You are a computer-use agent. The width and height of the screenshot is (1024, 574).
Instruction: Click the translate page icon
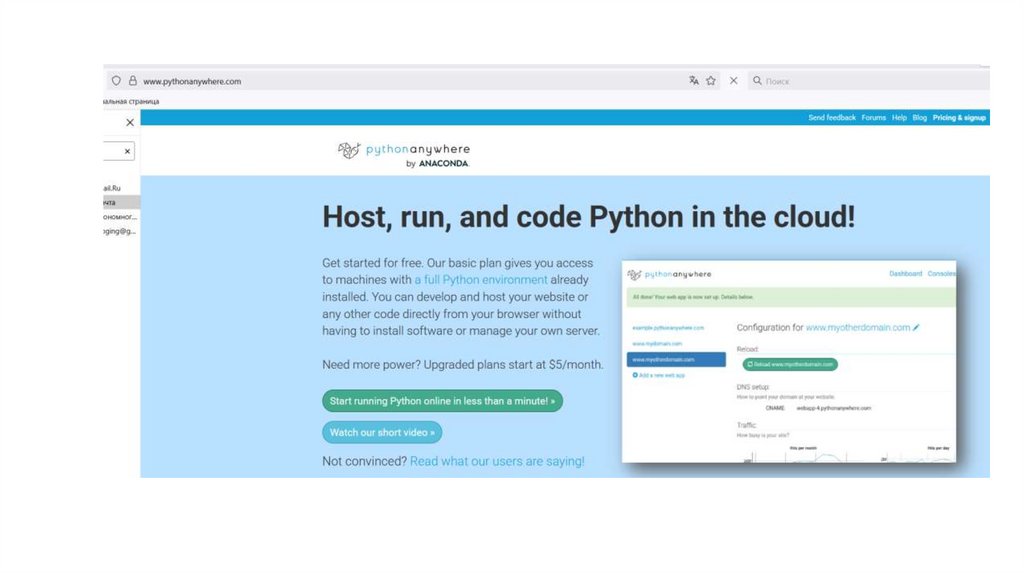(x=694, y=80)
